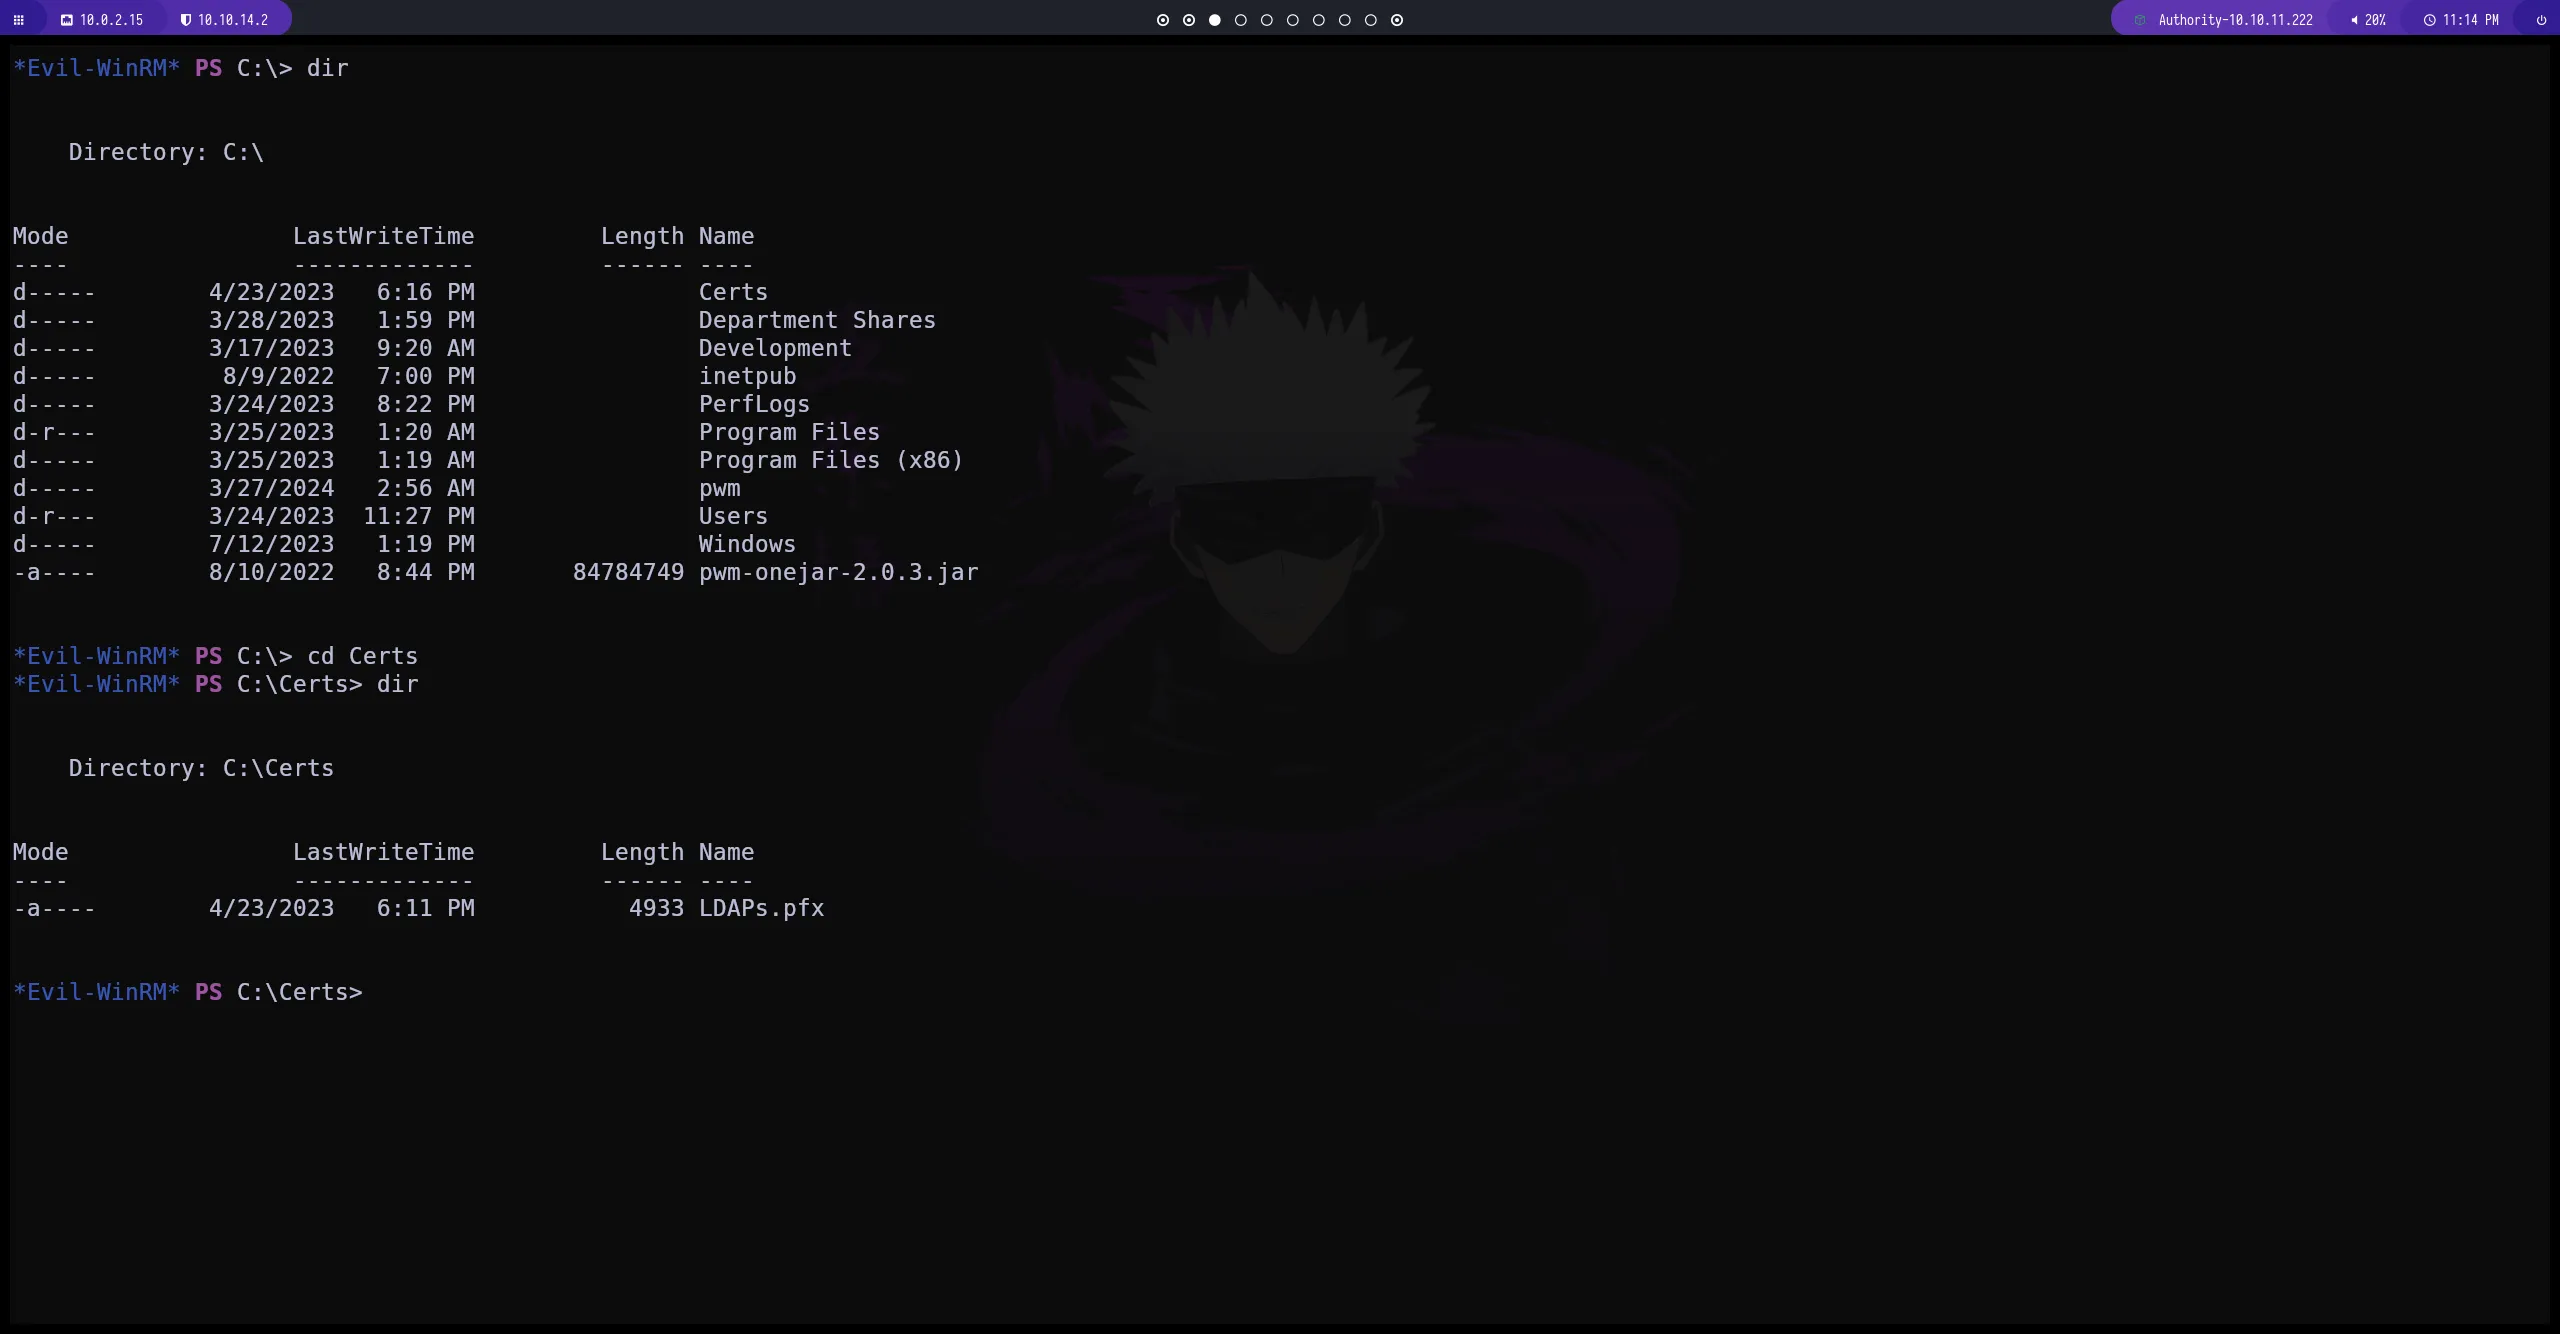
Task: Click the Authority-10.10.11.222 target label
Action: pyautogui.click(x=2235, y=20)
